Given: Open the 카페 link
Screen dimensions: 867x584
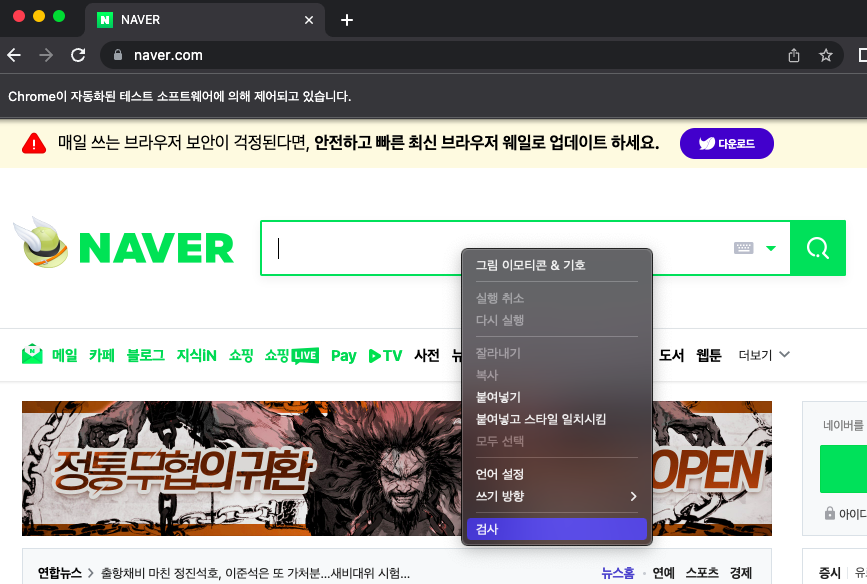Looking at the screenshot, I should coord(102,355).
